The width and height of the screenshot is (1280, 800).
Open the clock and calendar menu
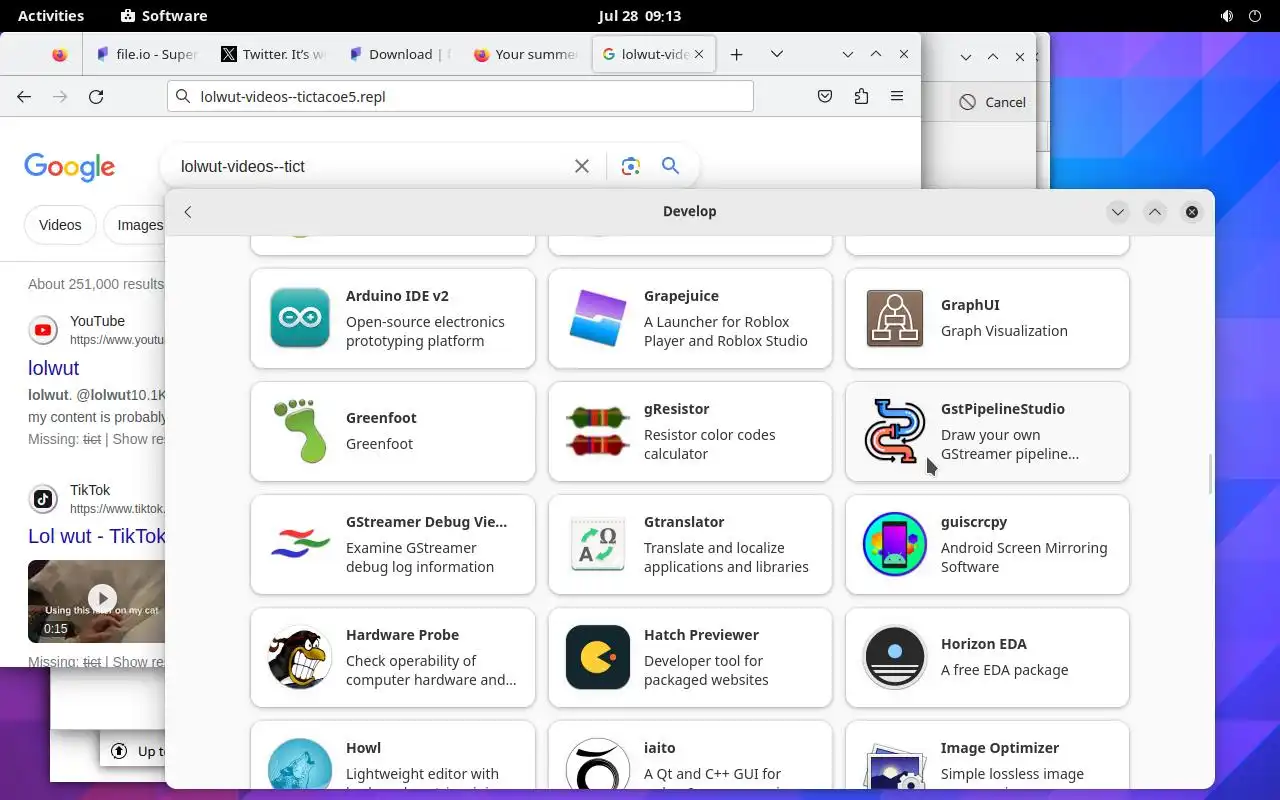[x=640, y=16]
